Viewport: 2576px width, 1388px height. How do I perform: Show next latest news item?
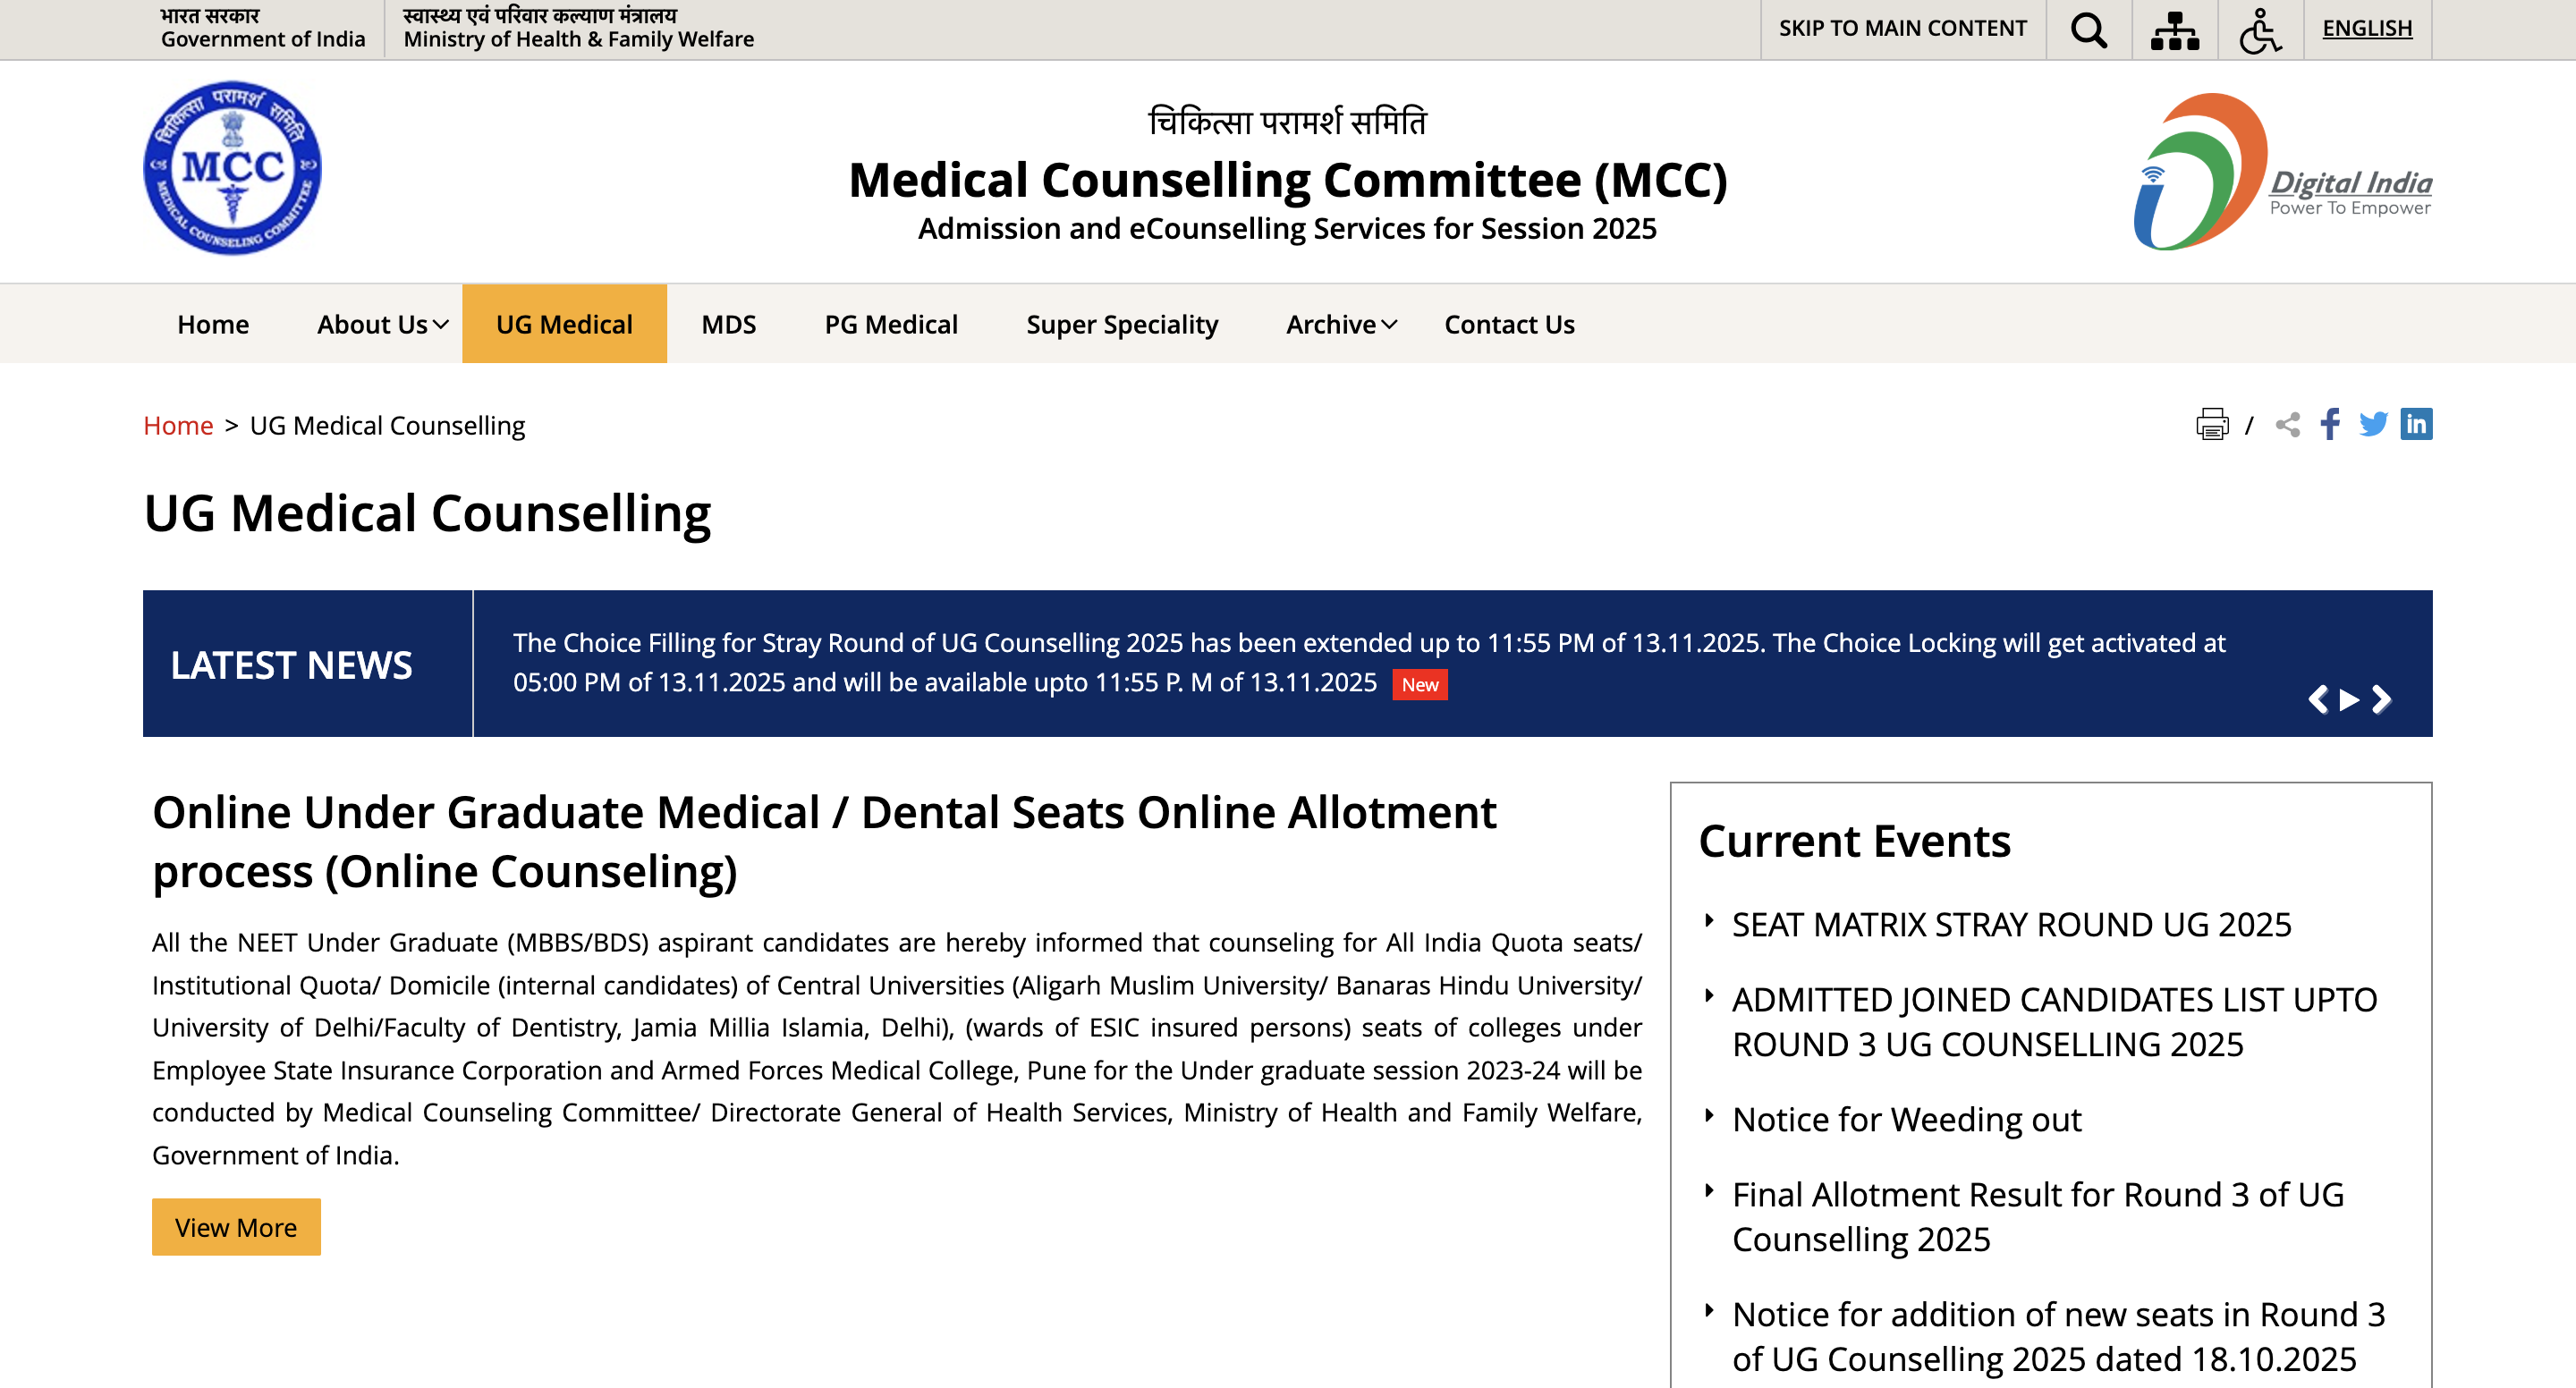point(2381,699)
